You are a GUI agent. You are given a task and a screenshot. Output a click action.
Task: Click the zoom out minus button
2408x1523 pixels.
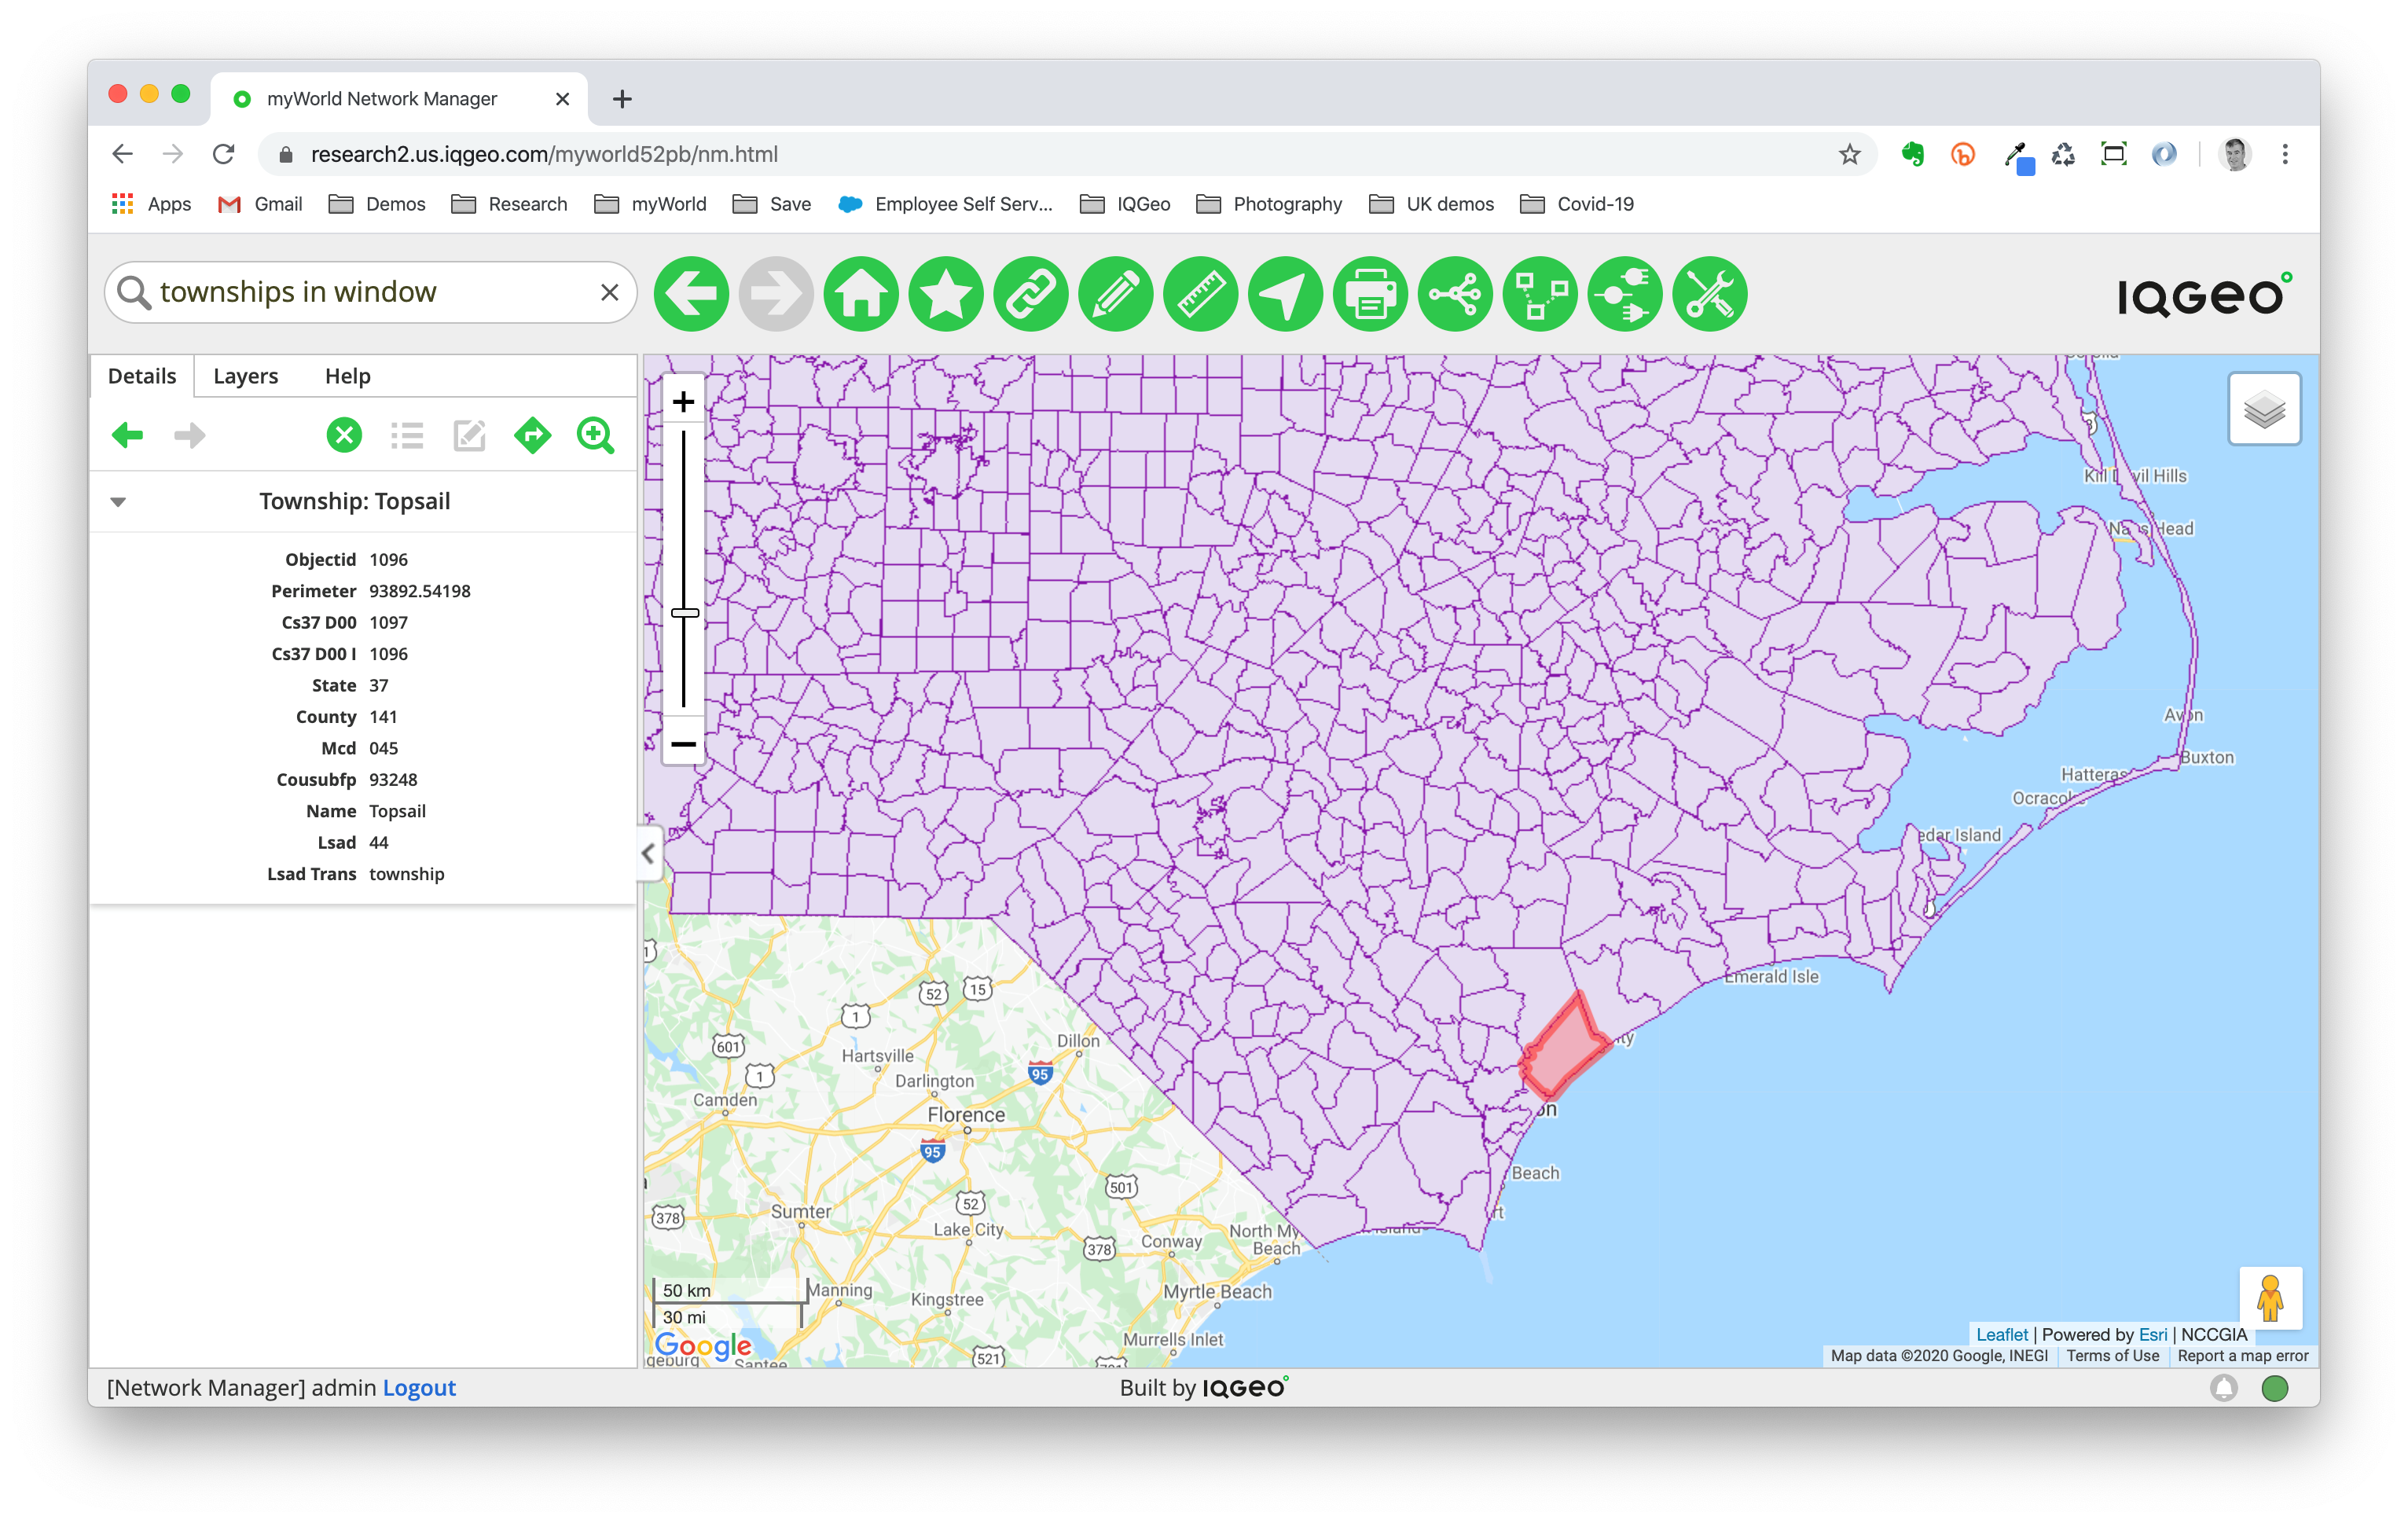(x=682, y=744)
